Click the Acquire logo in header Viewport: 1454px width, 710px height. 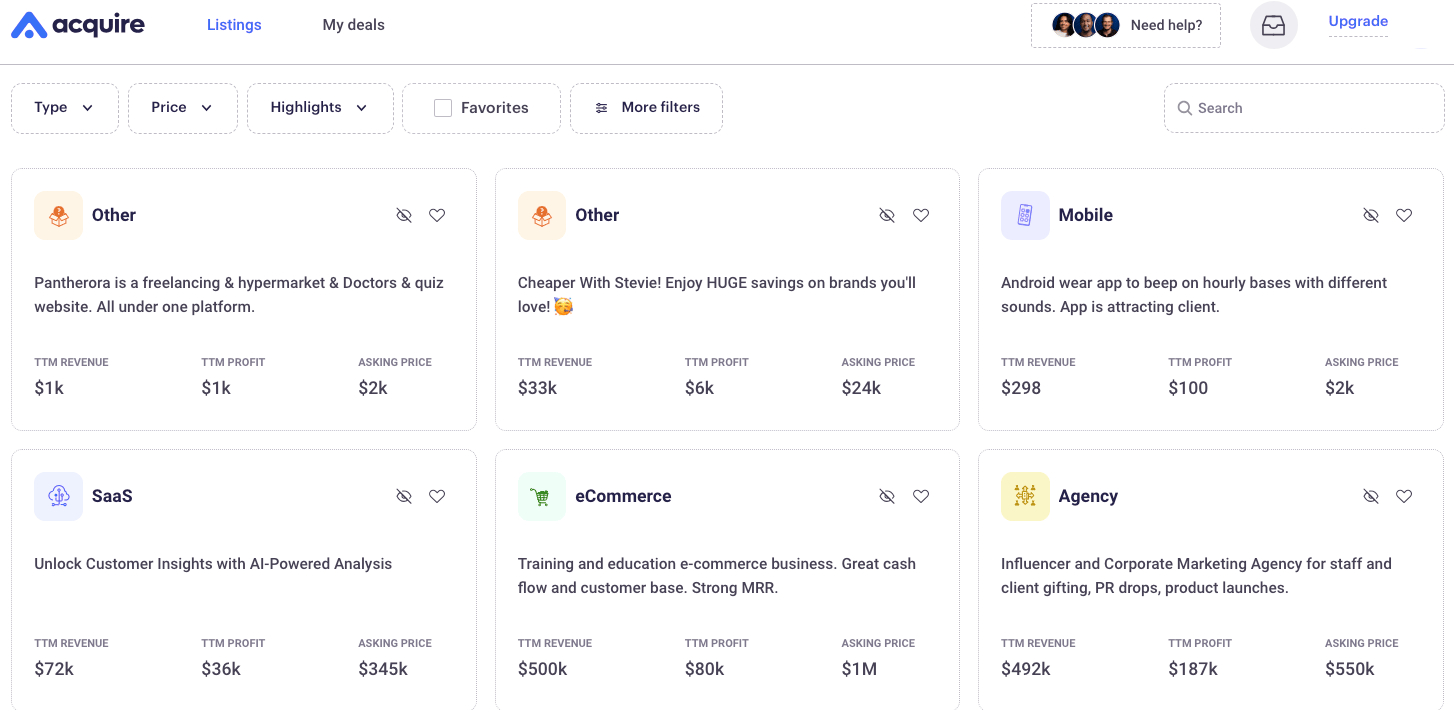78,25
